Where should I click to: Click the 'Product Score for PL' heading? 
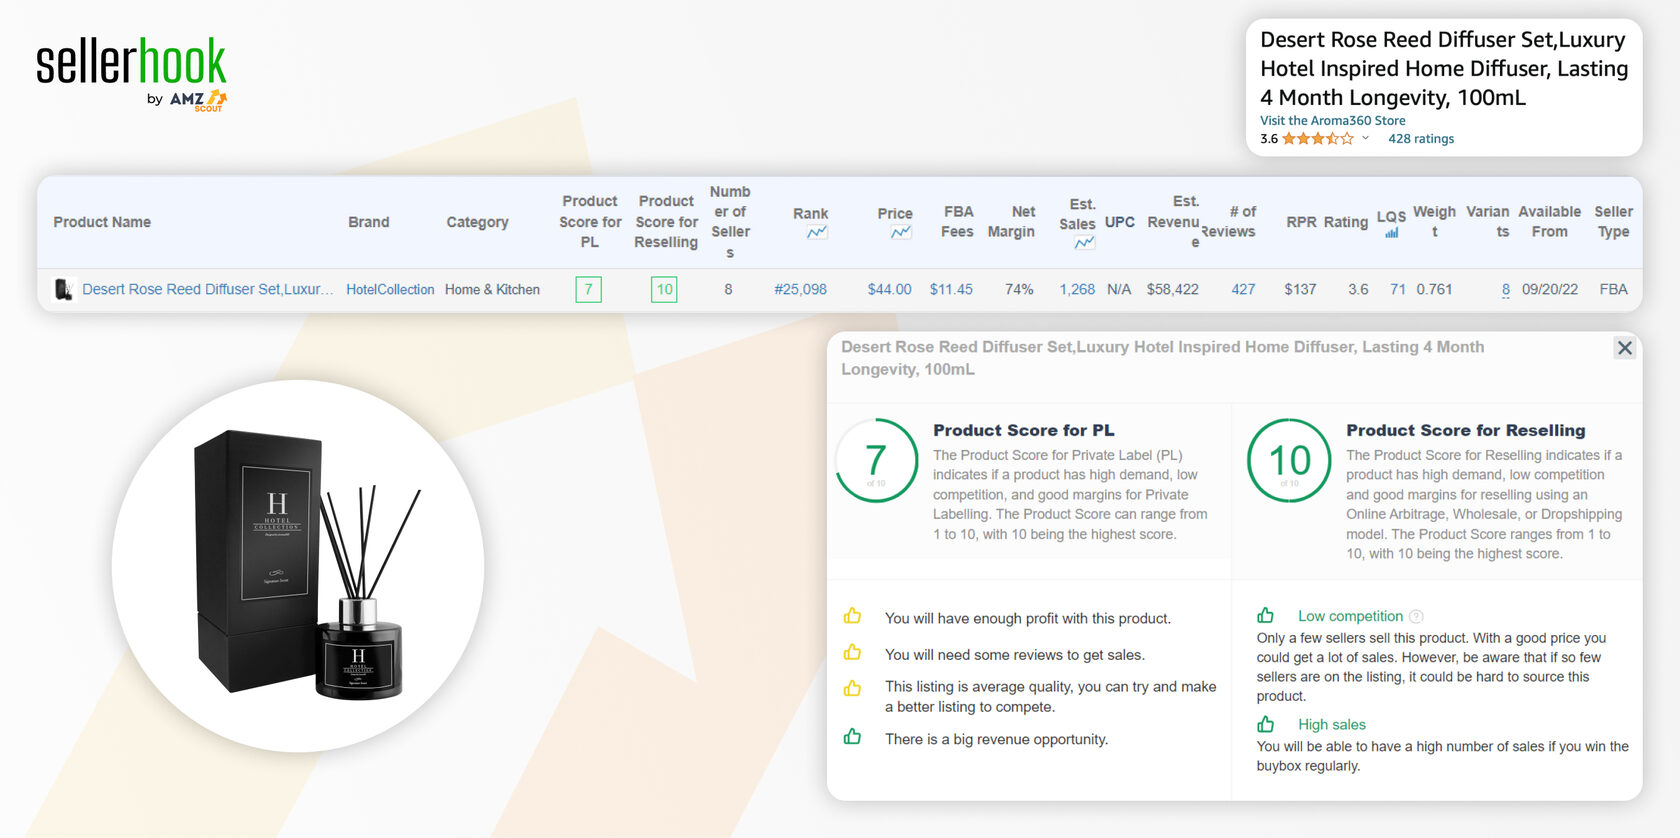1024,430
